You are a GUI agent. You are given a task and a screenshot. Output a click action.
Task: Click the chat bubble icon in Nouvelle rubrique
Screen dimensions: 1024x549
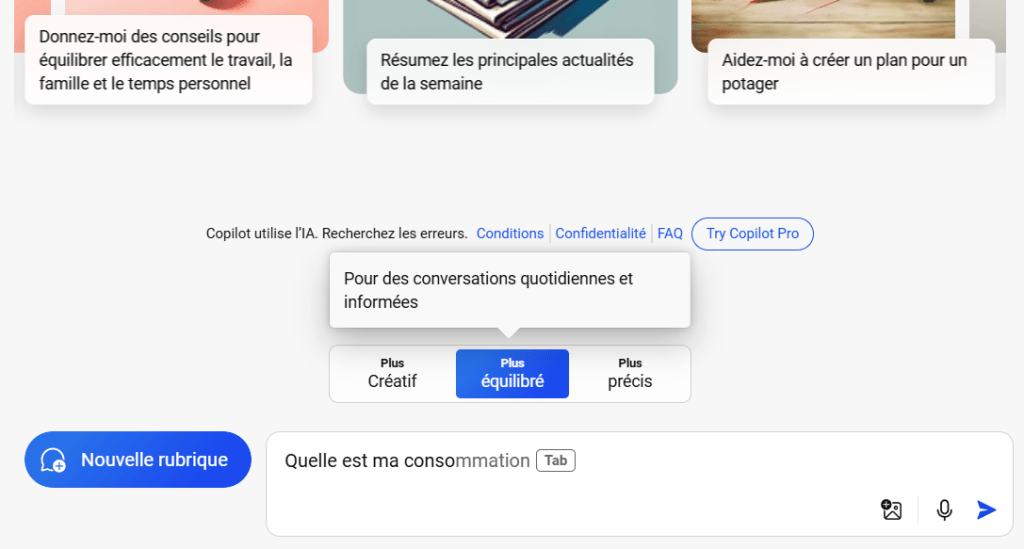click(x=53, y=460)
